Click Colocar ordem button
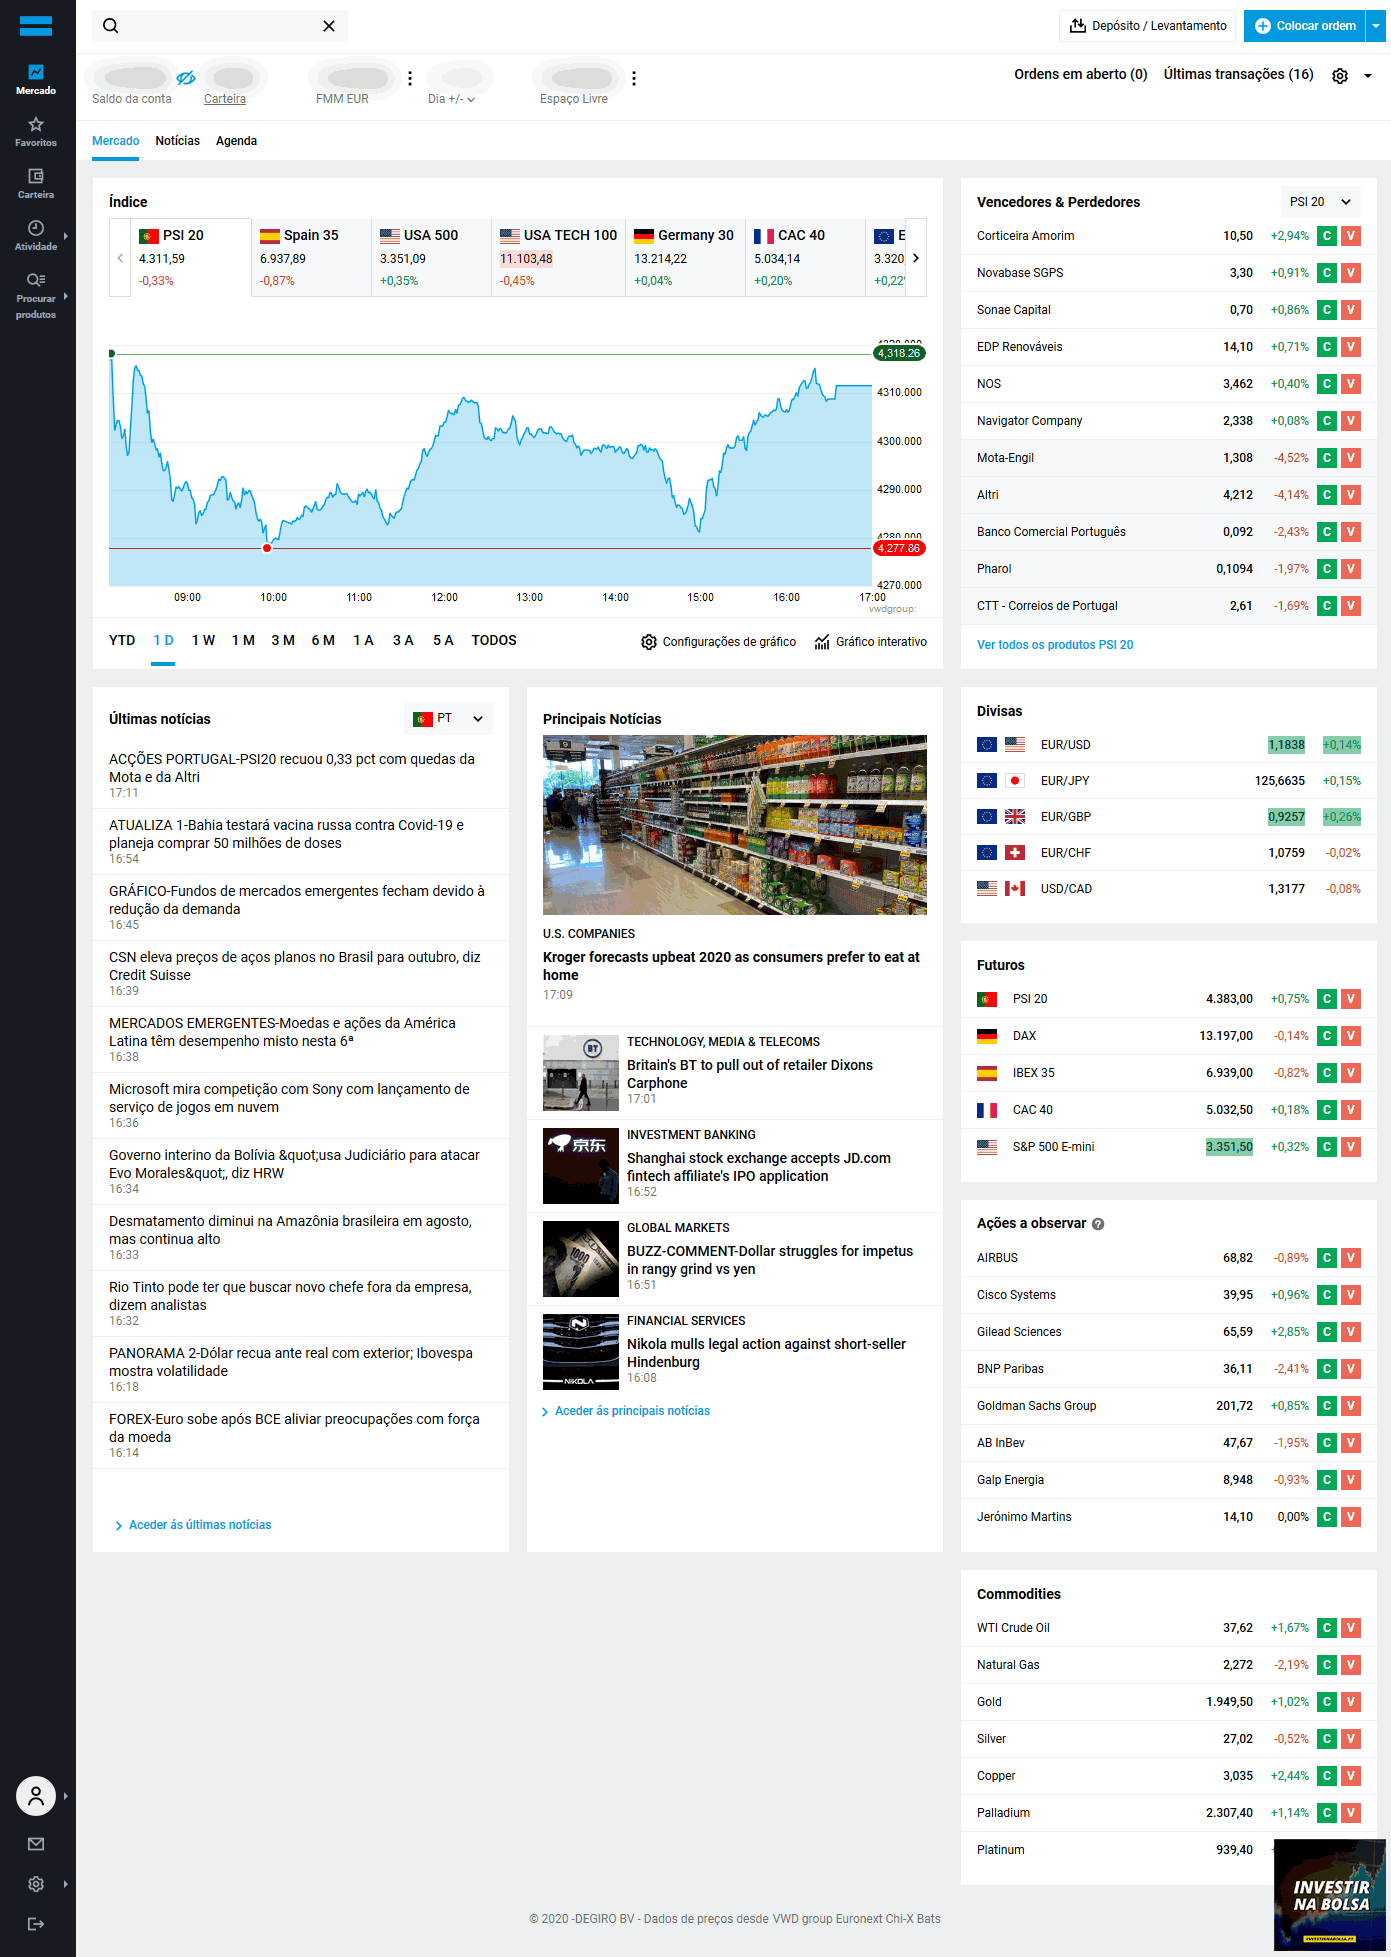Screen dimensions: 1391x1957 coord(1305,26)
